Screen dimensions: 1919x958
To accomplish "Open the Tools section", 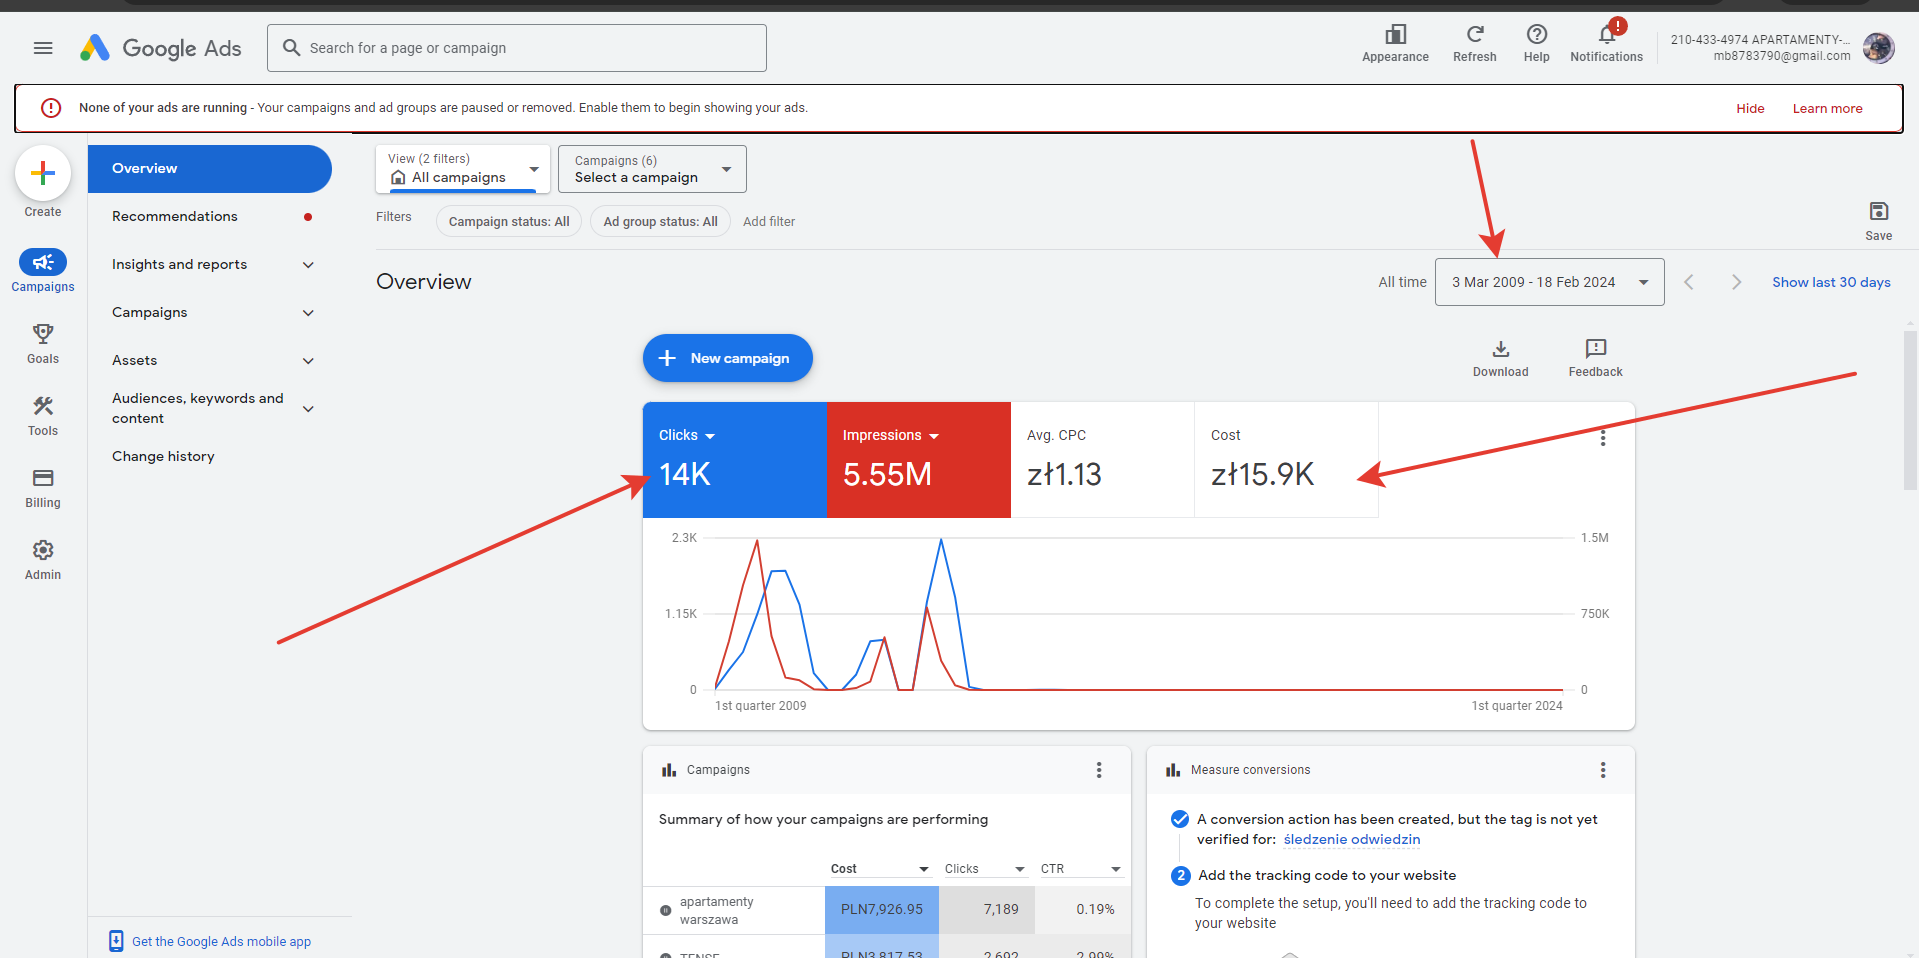I will click(x=43, y=416).
